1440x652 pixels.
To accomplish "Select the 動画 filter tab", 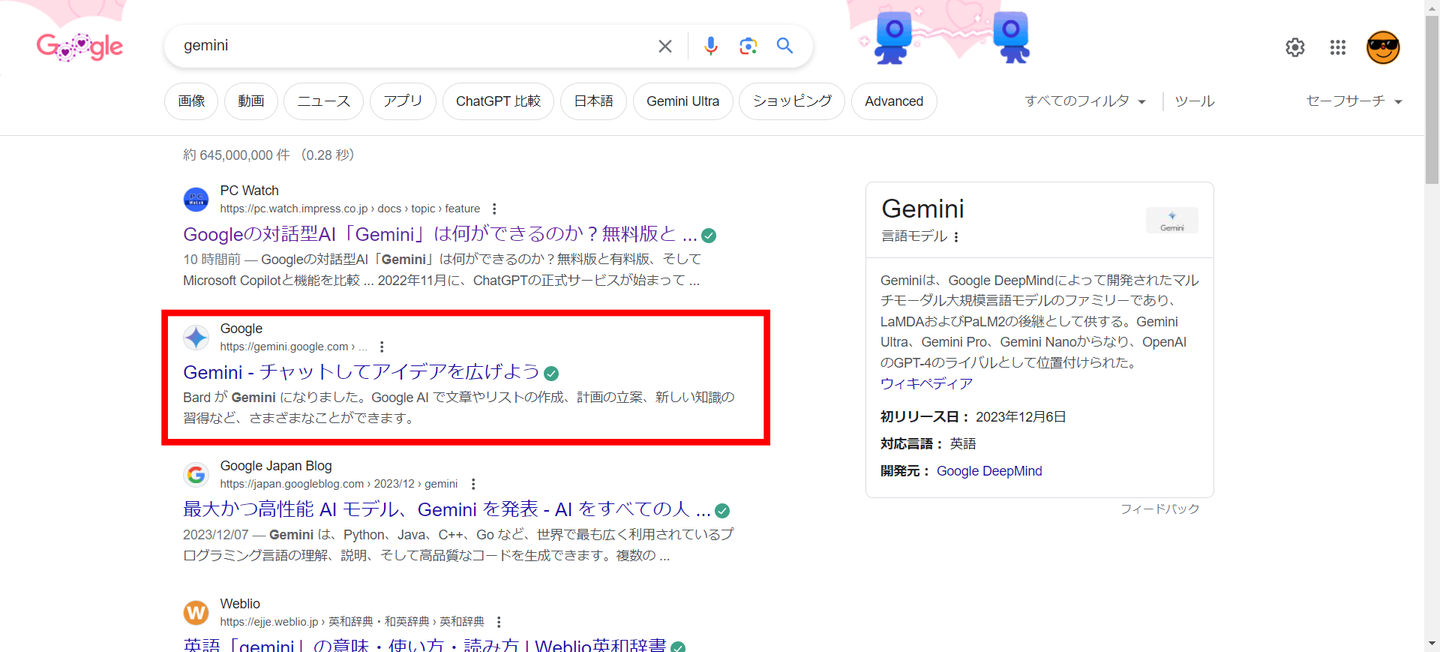I will [251, 101].
